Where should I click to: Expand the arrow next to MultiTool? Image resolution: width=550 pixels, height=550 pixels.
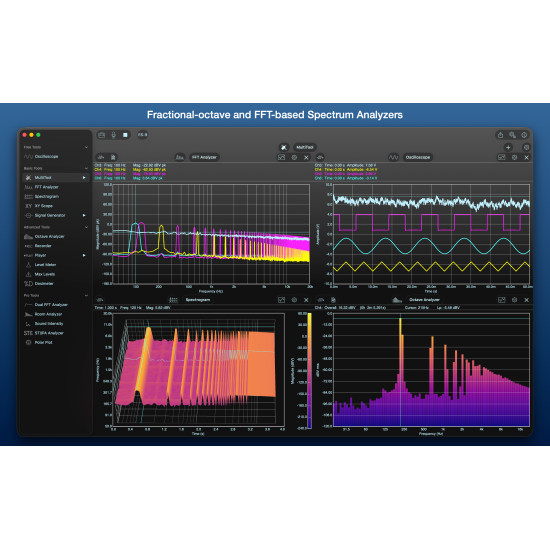pos(84,178)
